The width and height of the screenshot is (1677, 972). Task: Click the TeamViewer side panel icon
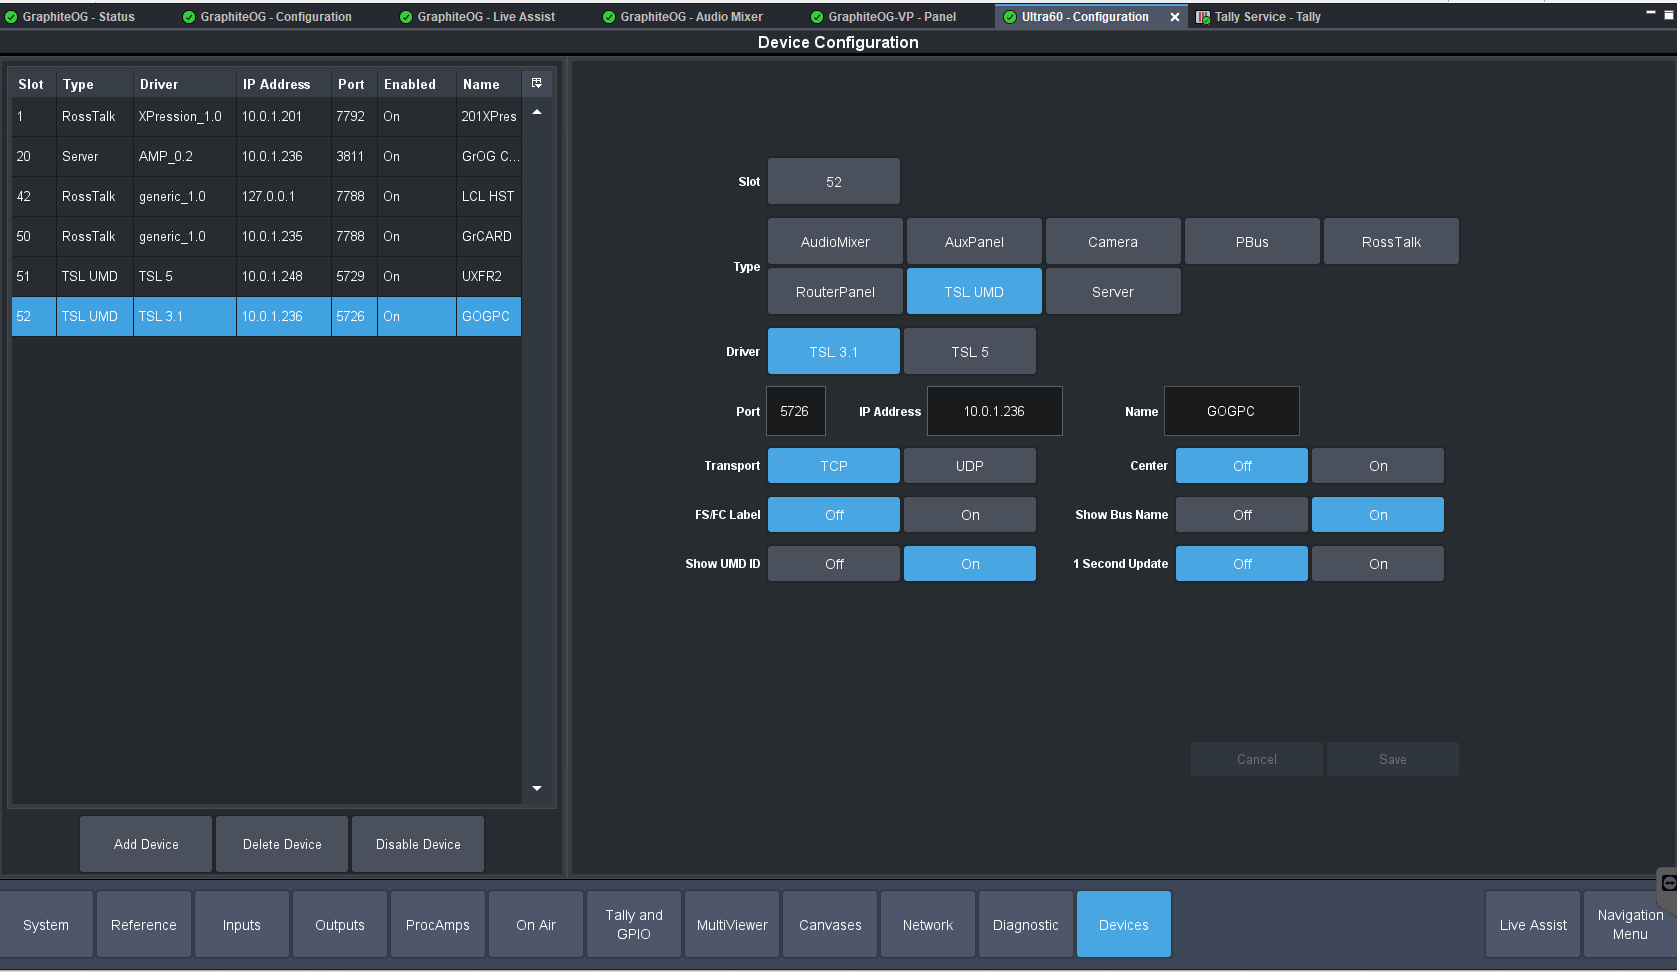point(1668,882)
